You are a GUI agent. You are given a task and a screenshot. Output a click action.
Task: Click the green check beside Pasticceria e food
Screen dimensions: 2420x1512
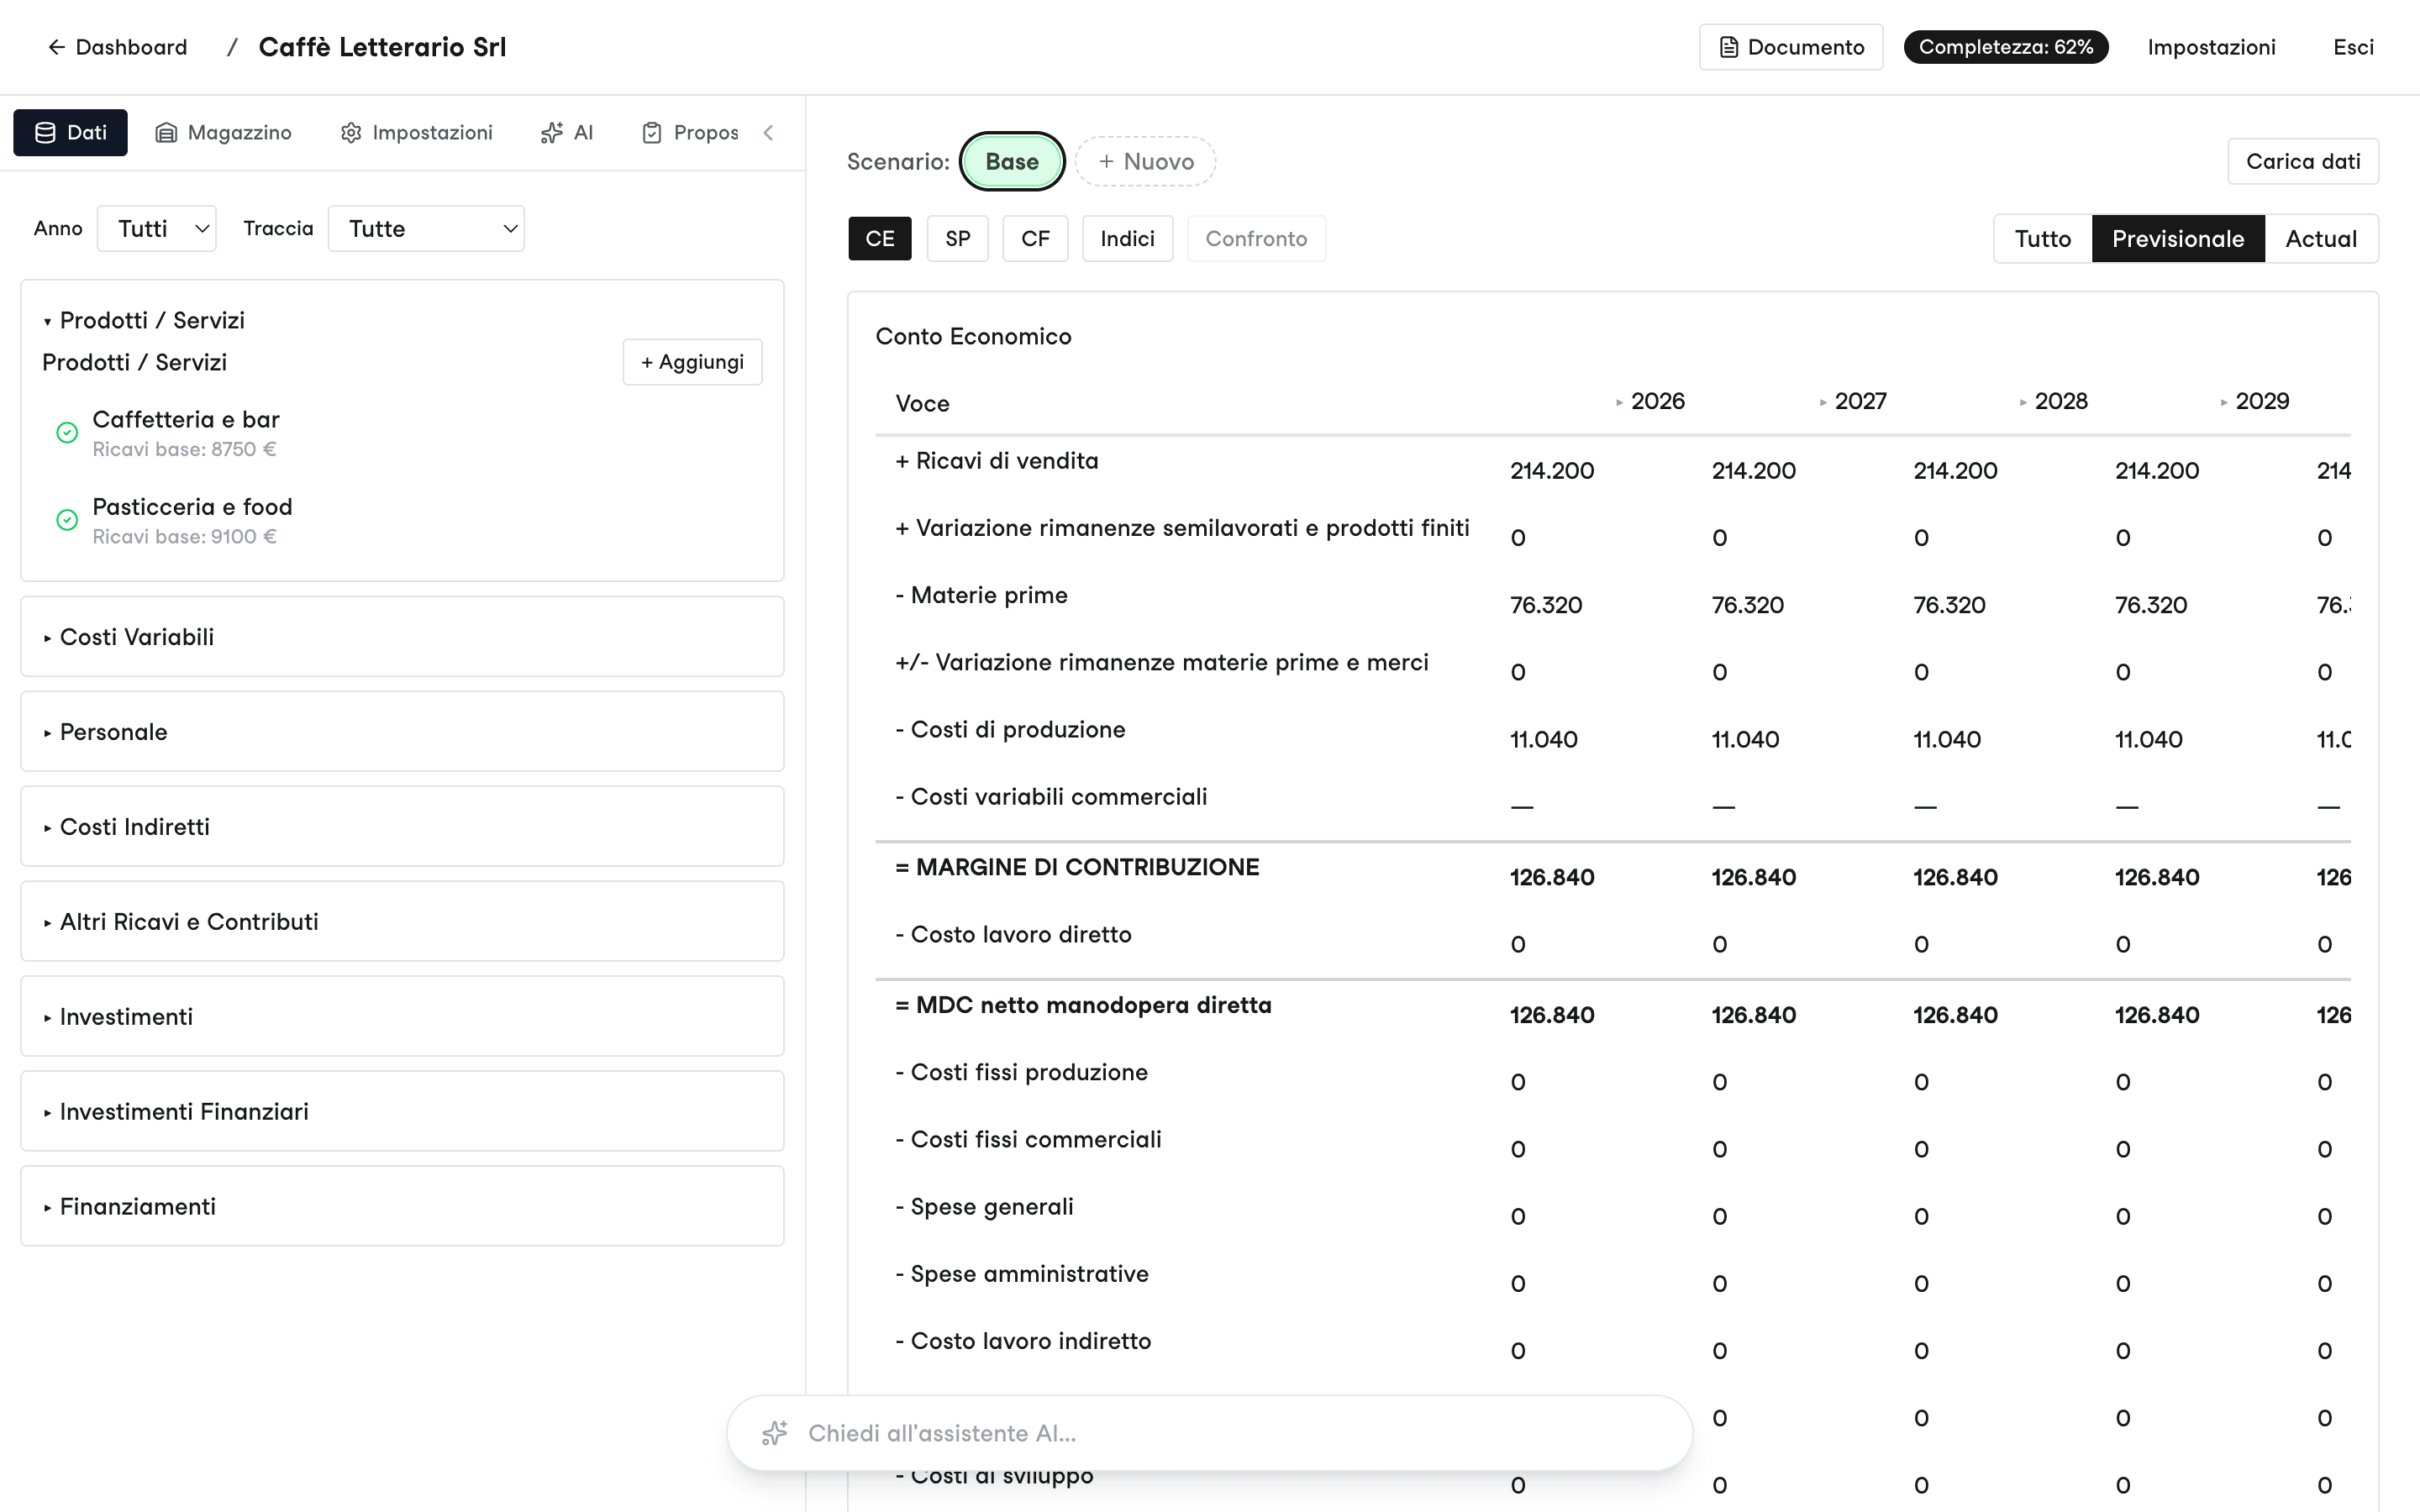point(67,520)
